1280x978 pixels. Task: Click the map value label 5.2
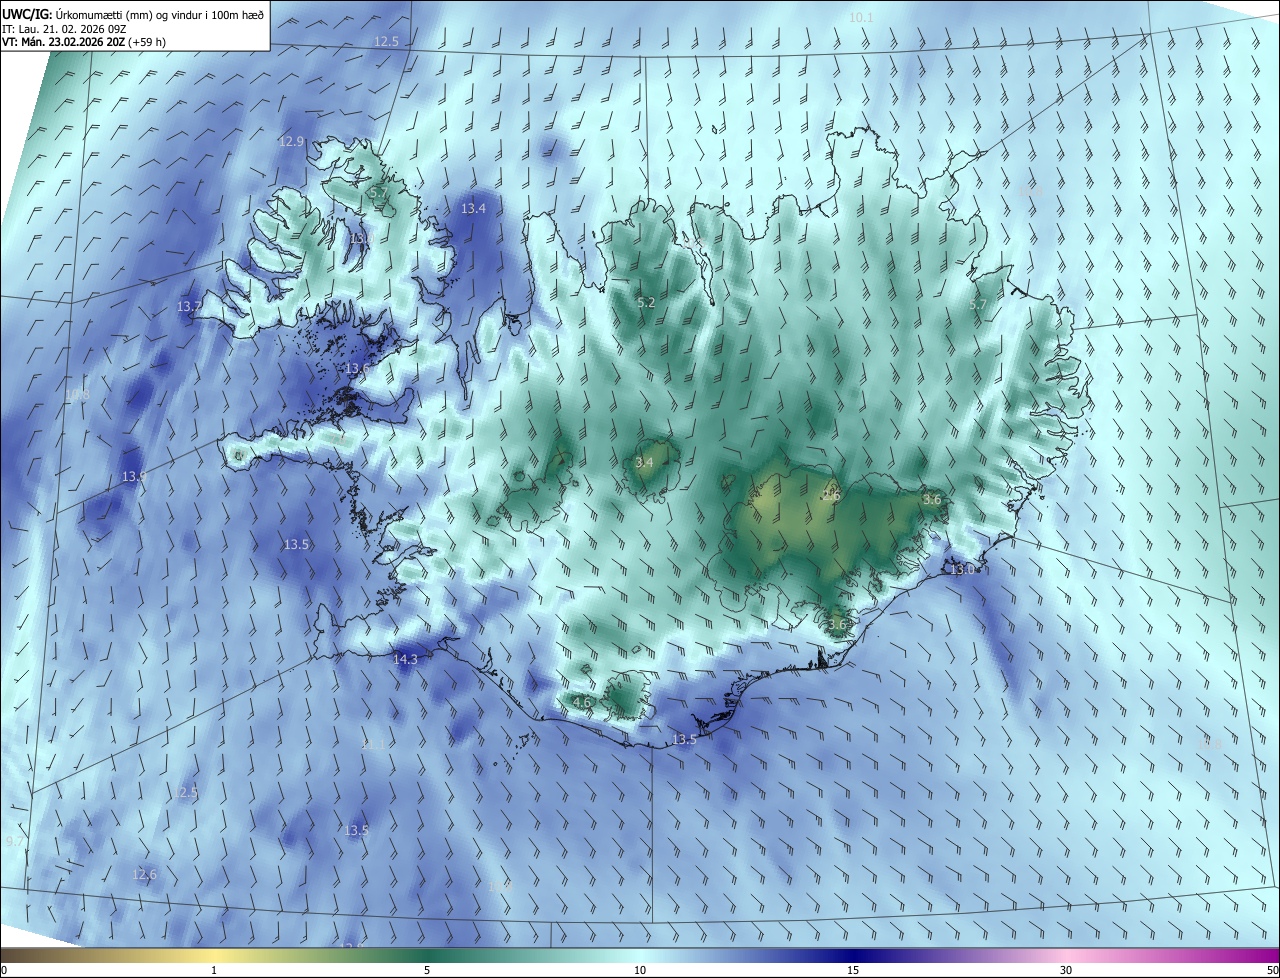click(646, 302)
